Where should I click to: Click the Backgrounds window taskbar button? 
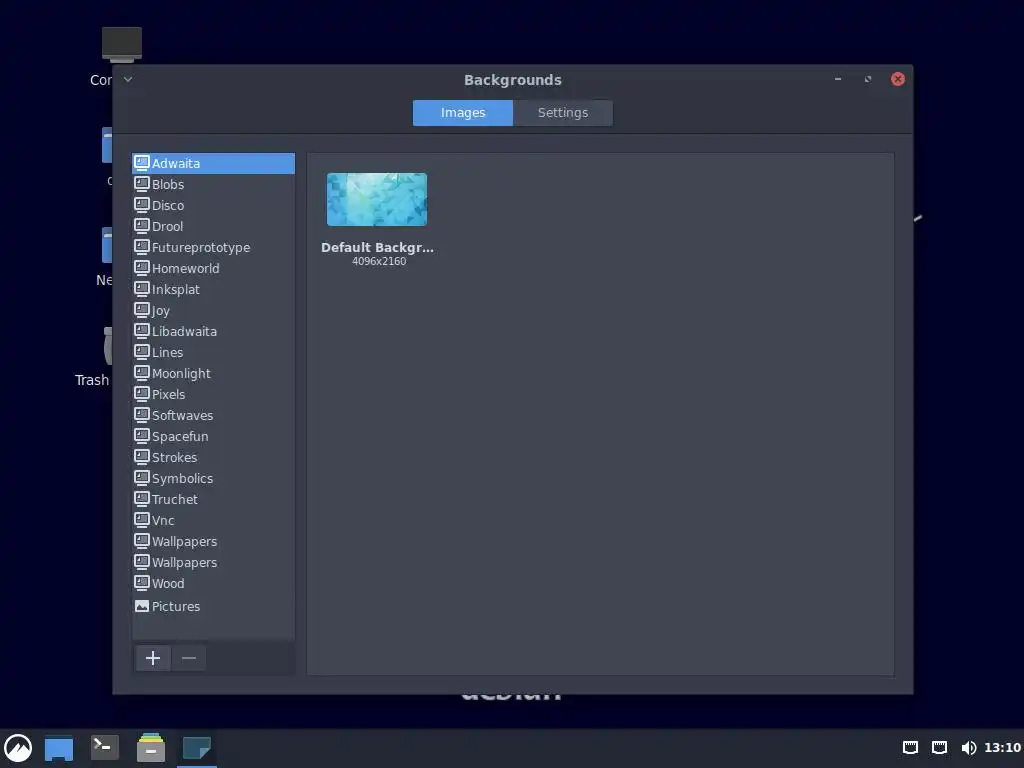197,748
